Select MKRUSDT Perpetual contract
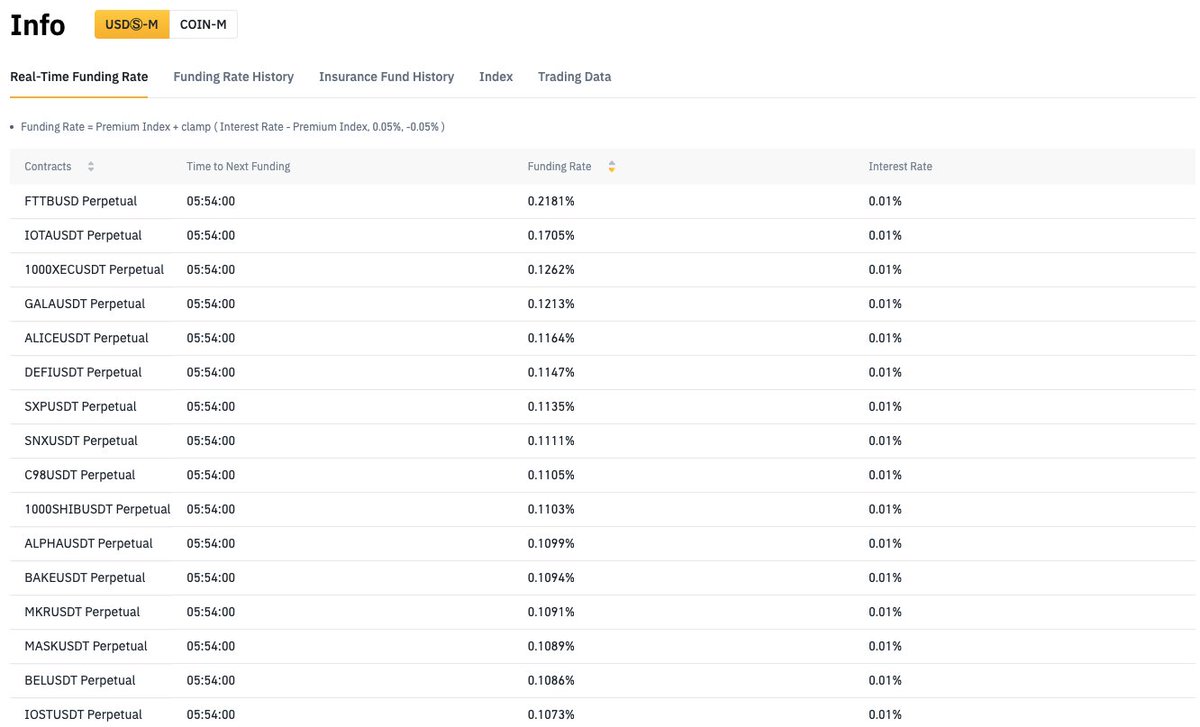The width and height of the screenshot is (1200, 727). tap(82, 611)
